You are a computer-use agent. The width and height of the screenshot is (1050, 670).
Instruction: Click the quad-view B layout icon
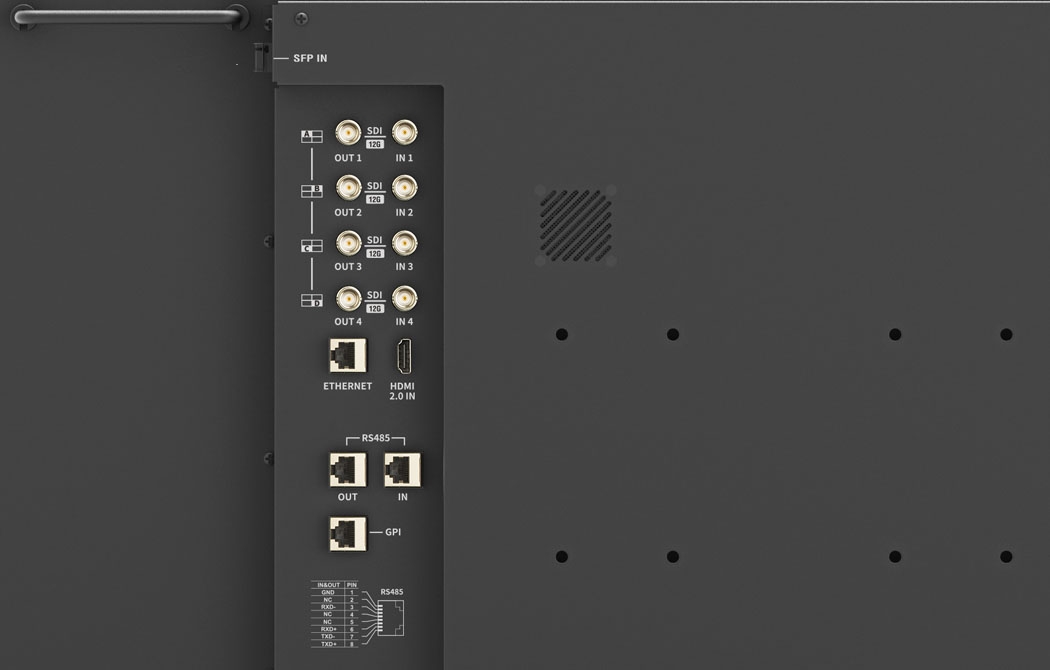(x=312, y=190)
